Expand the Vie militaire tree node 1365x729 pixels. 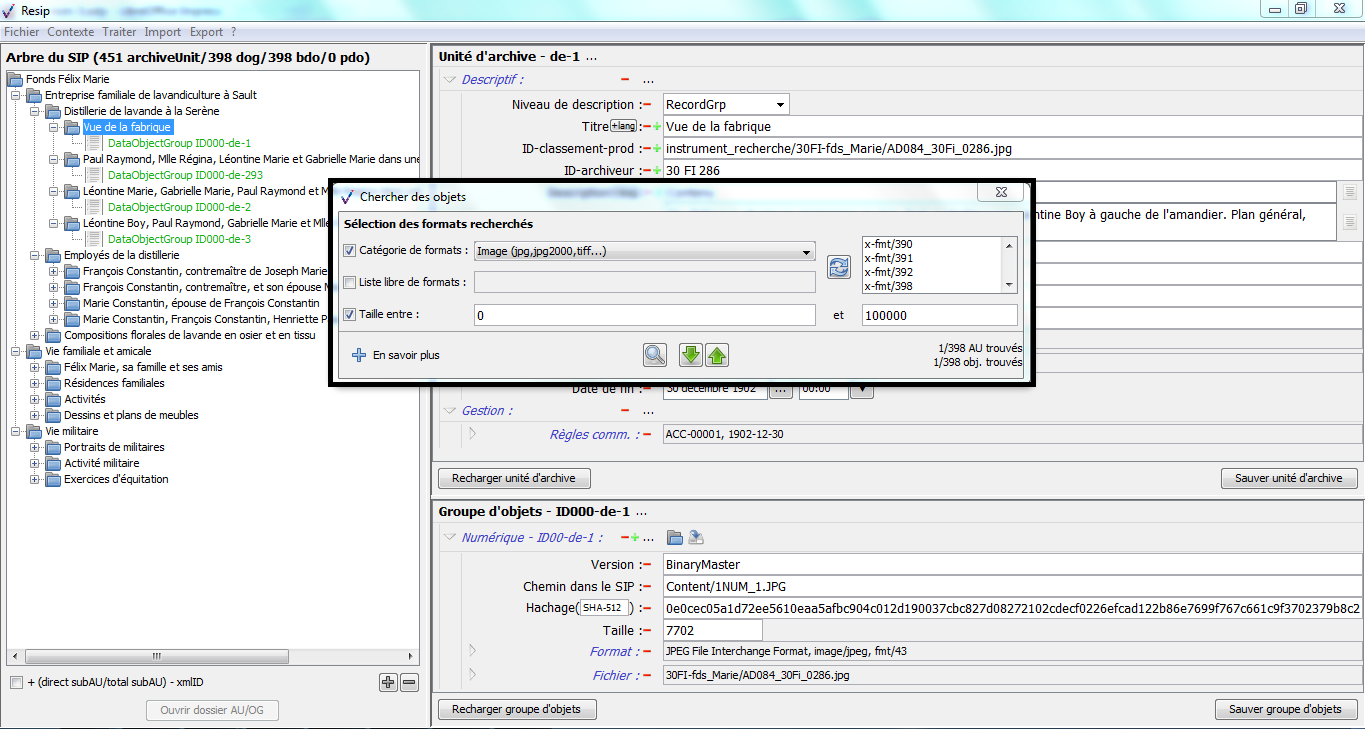pos(17,431)
